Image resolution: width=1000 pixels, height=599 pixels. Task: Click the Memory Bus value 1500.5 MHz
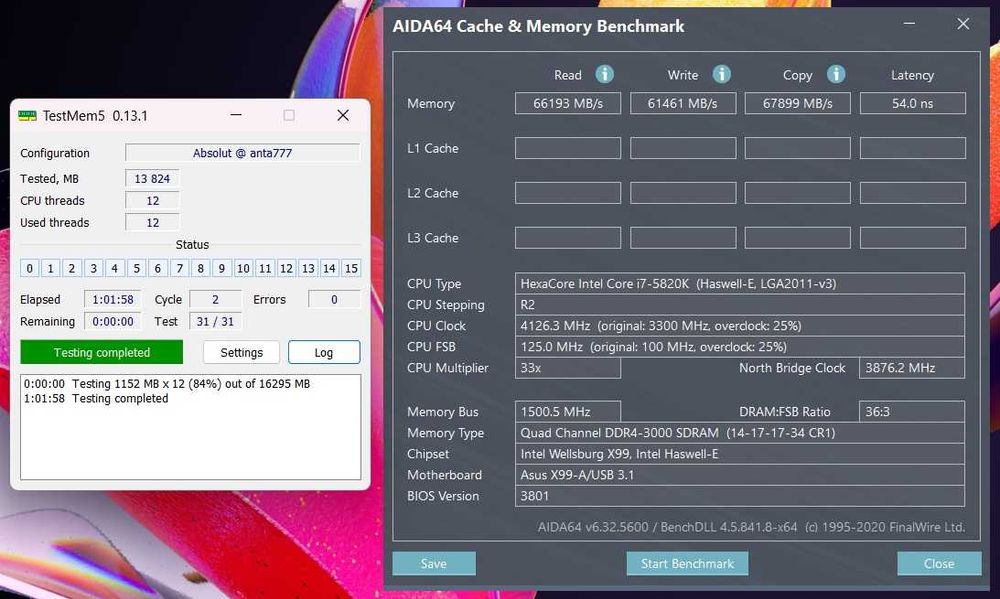(x=568, y=411)
